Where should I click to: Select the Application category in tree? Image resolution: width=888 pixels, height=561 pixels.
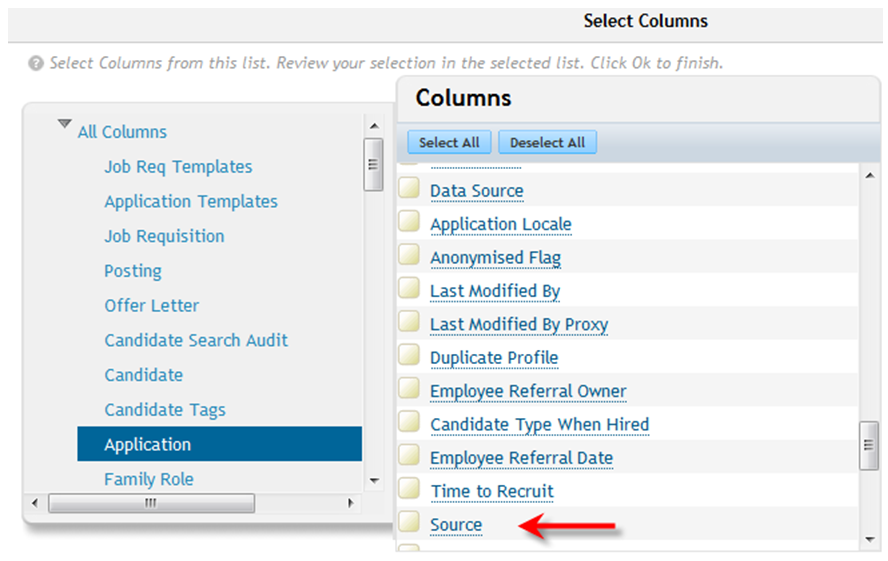tap(220, 444)
